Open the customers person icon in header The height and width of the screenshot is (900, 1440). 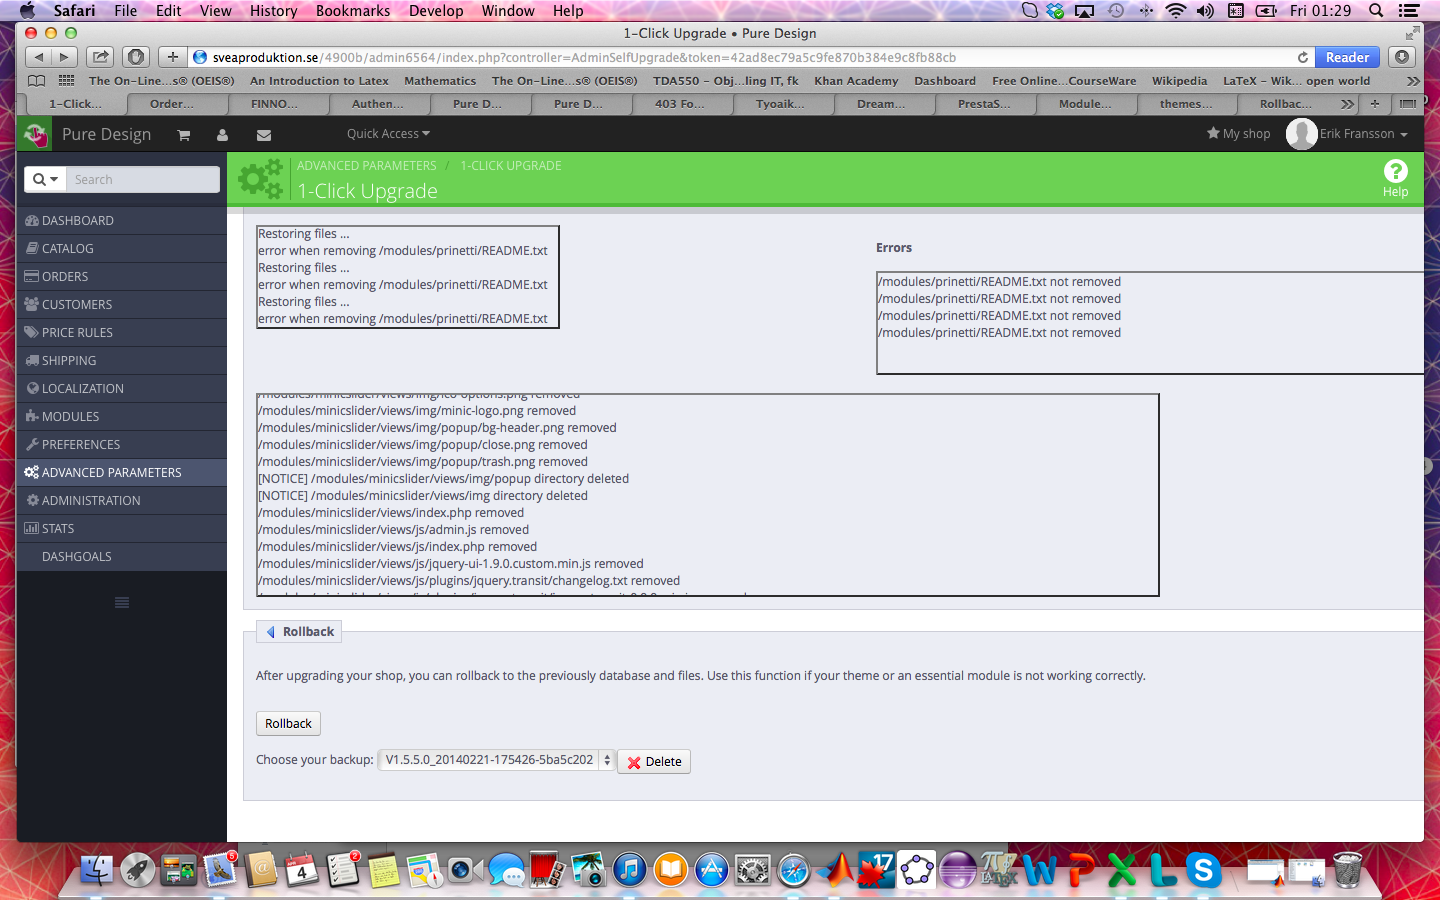coord(222,135)
